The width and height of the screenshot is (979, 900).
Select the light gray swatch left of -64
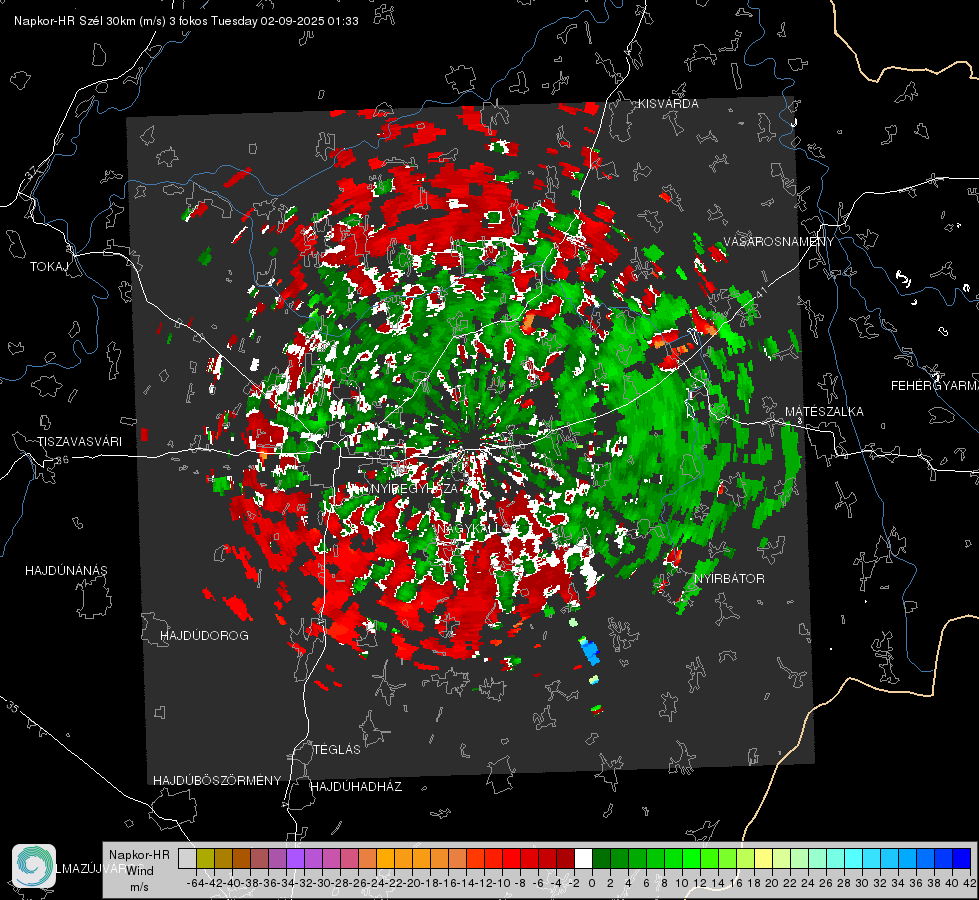[x=187, y=859]
